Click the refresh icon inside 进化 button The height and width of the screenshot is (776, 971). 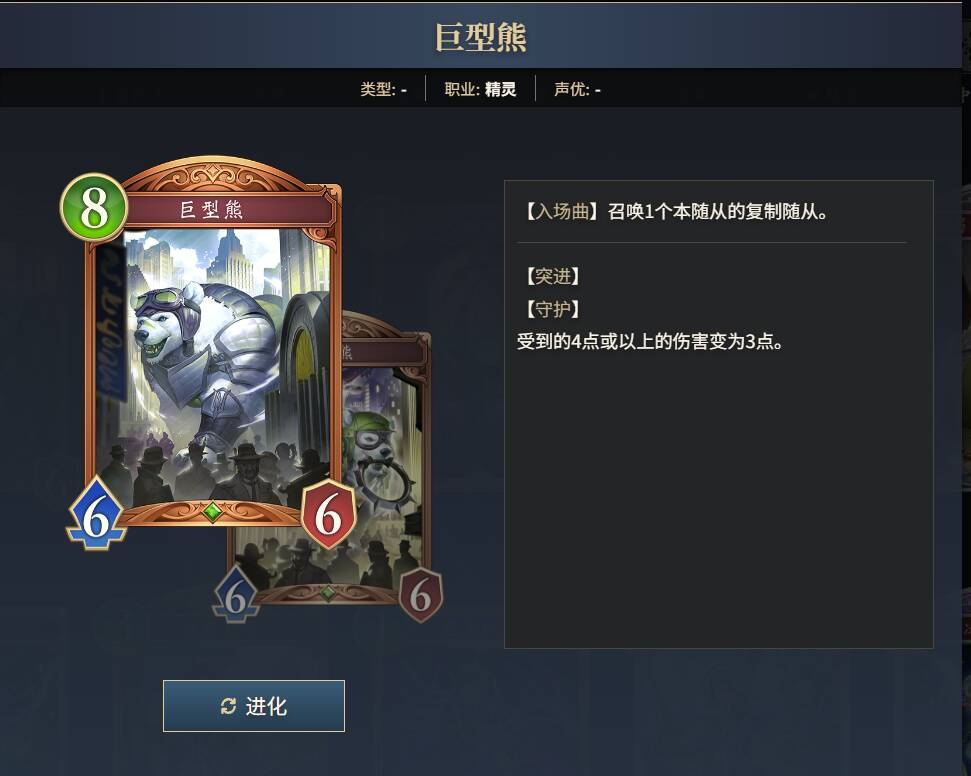pos(229,706)
